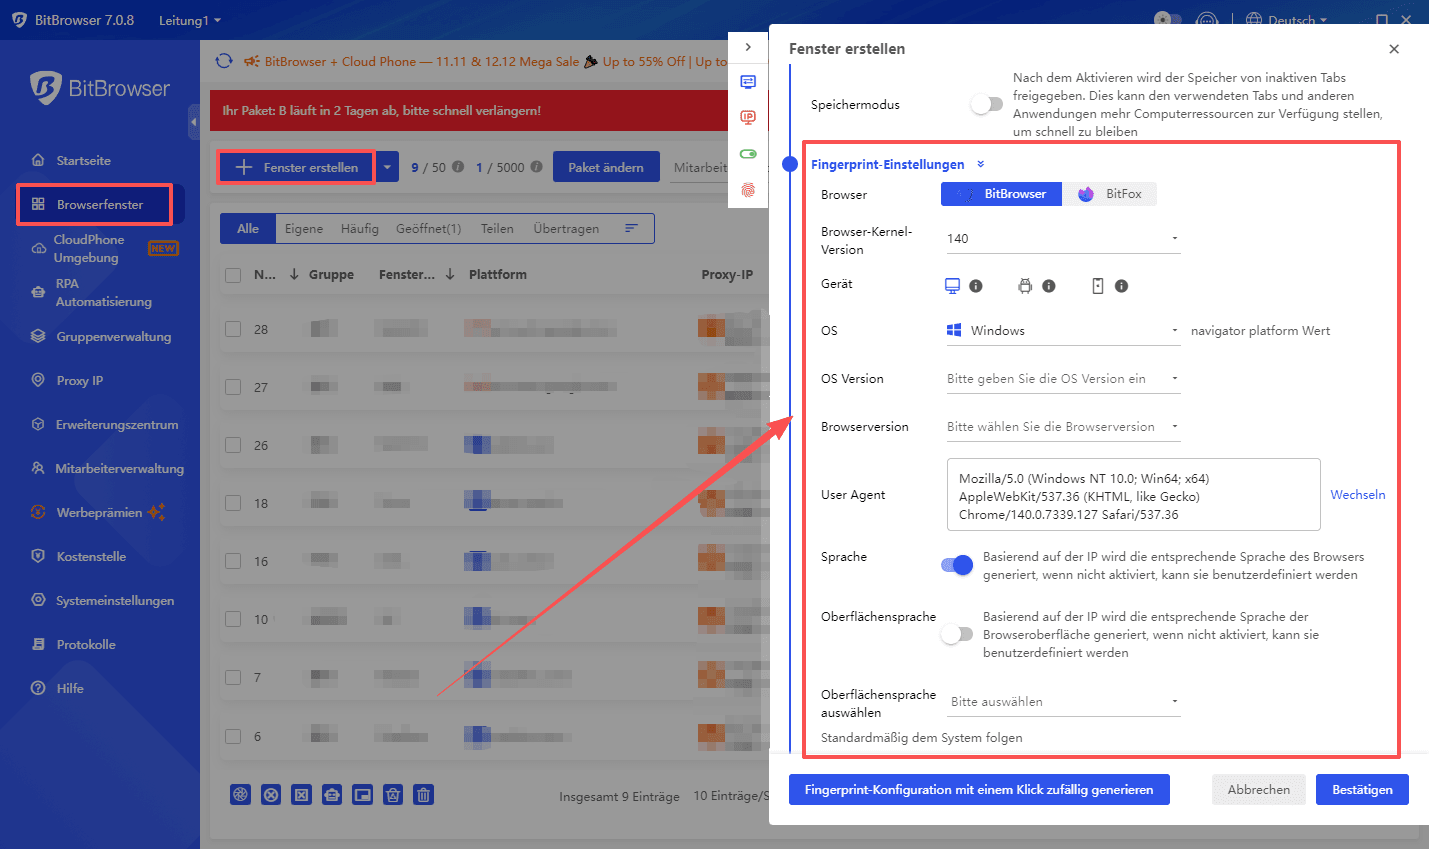
Task: Click the Bestätigen button
Action: pos(1362,789)
